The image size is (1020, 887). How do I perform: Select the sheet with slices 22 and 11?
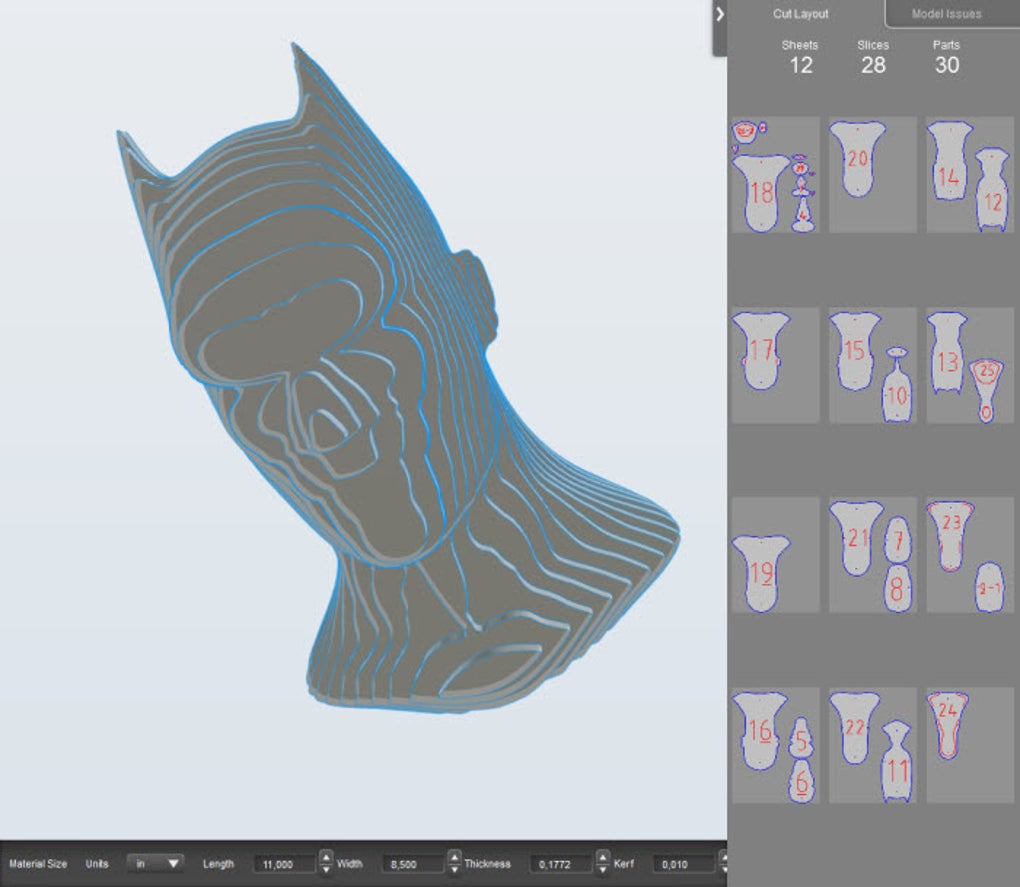tap(873, 746)
